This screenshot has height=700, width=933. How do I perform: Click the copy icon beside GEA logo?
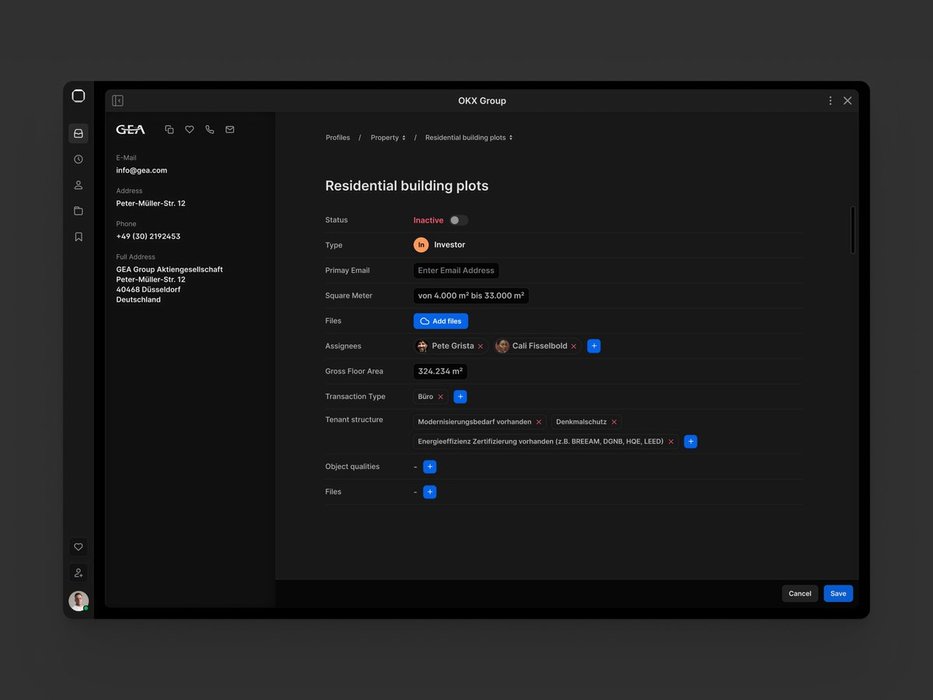(169, 129)
